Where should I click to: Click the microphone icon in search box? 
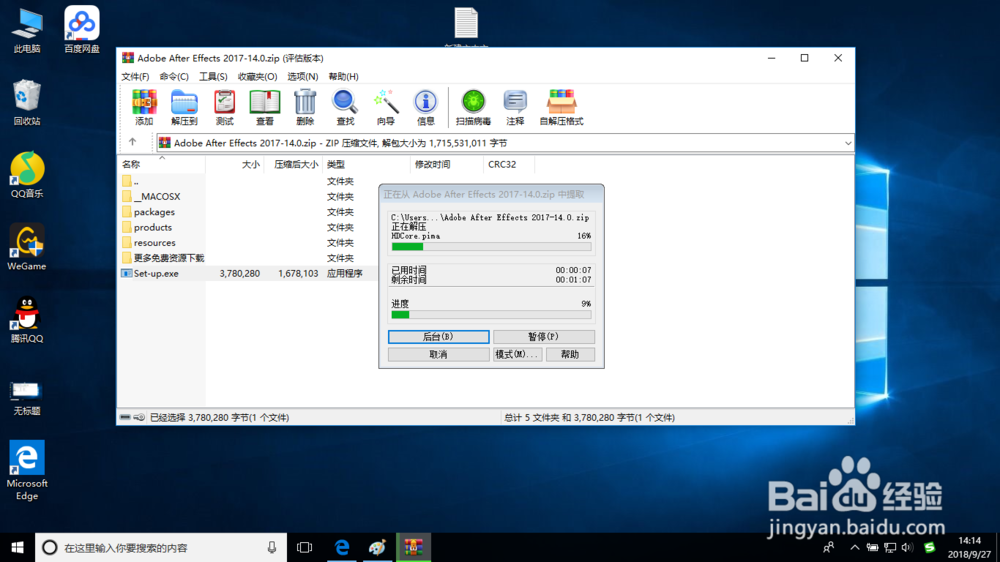coord(272,547)
